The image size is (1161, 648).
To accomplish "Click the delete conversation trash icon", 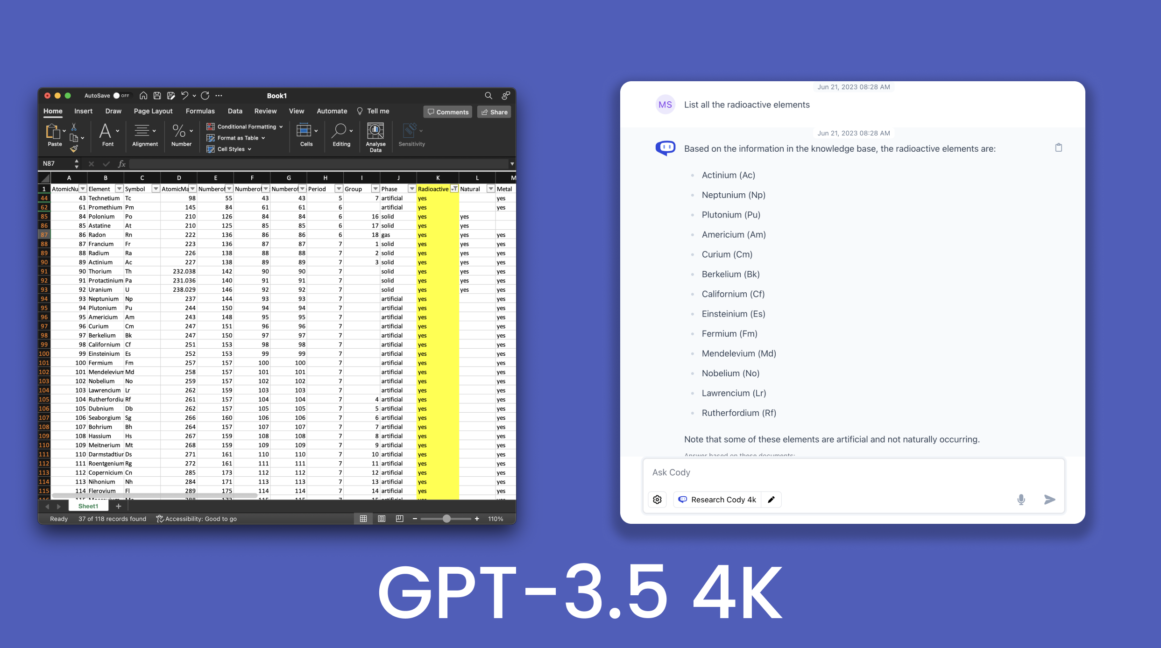I will (x=1059, y=147).
